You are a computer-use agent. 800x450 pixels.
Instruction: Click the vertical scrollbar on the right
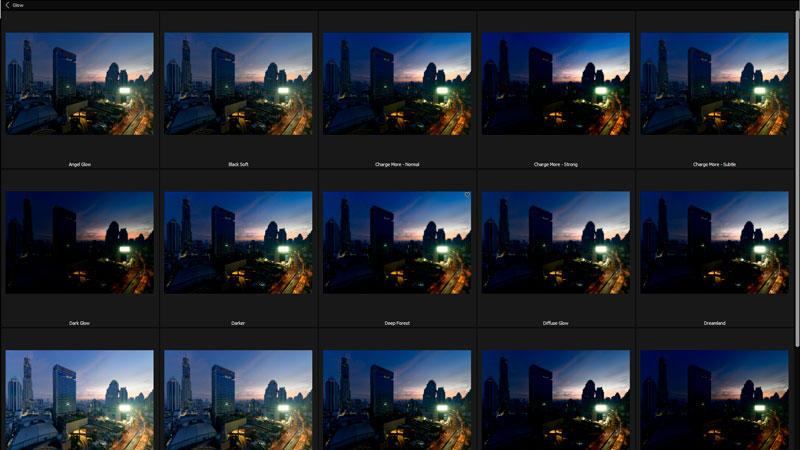coord(796,150)
